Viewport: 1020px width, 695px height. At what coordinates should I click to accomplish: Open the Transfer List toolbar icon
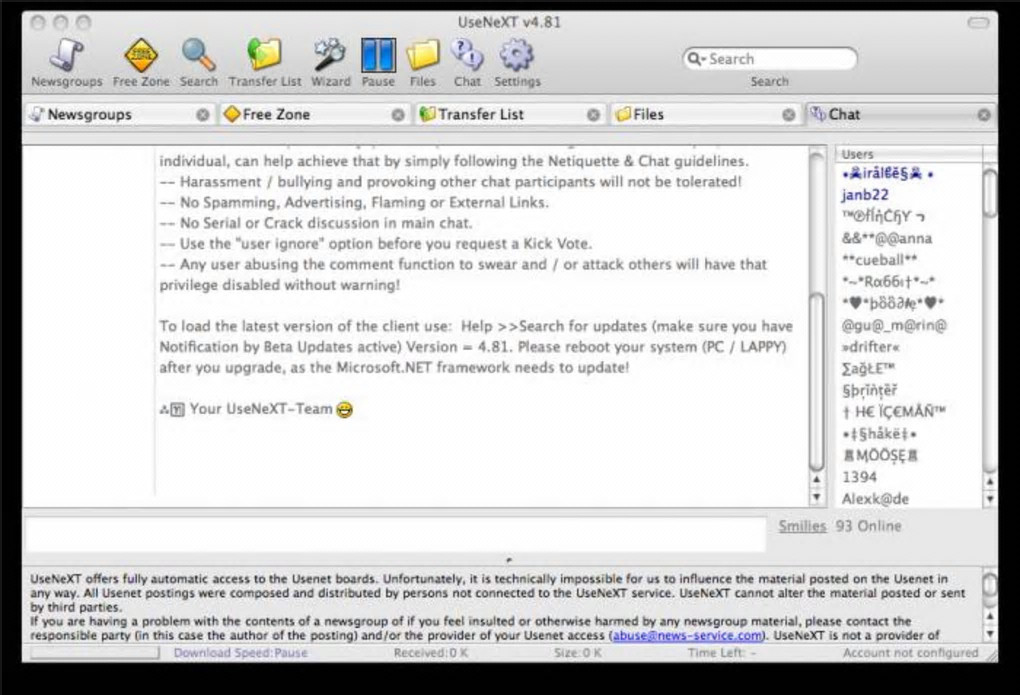coord(264,62)
